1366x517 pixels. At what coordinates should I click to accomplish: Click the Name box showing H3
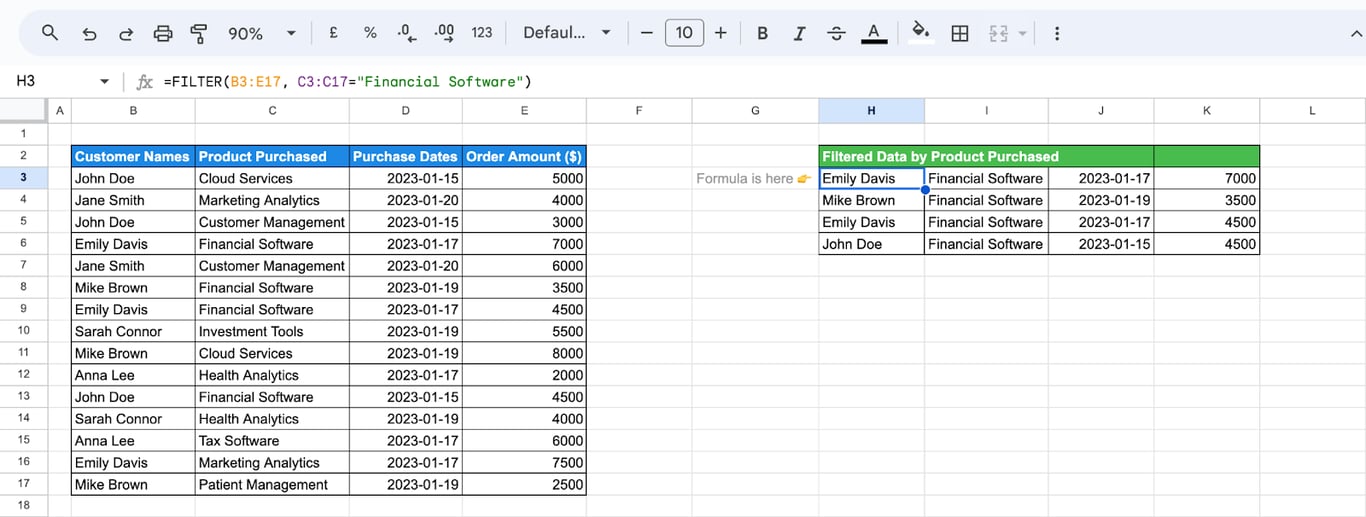point(53,81)
